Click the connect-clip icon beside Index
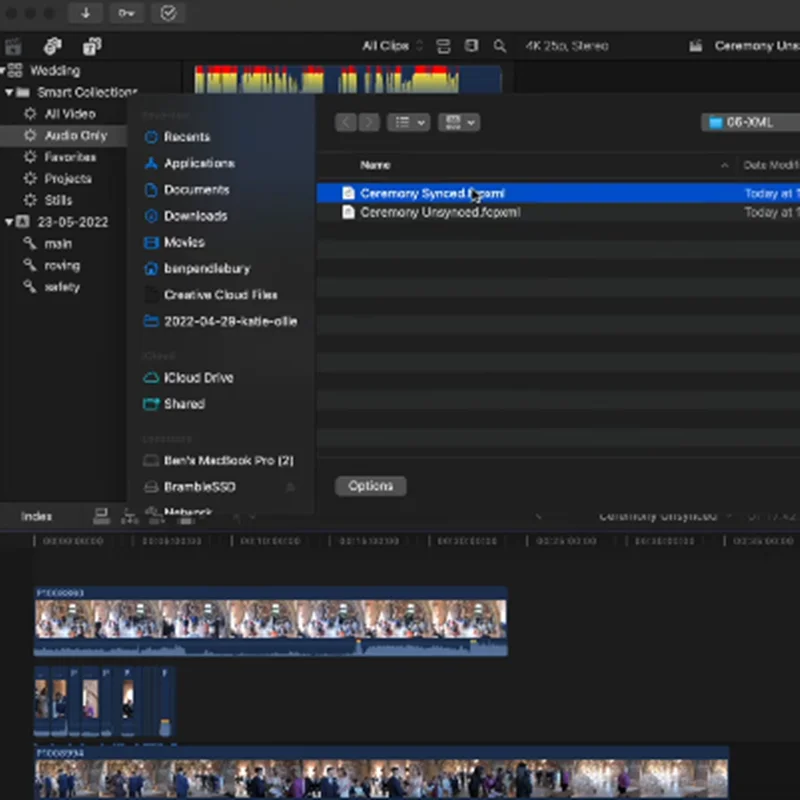Viewport: 800px width, 800px height. tap(102, 517)
